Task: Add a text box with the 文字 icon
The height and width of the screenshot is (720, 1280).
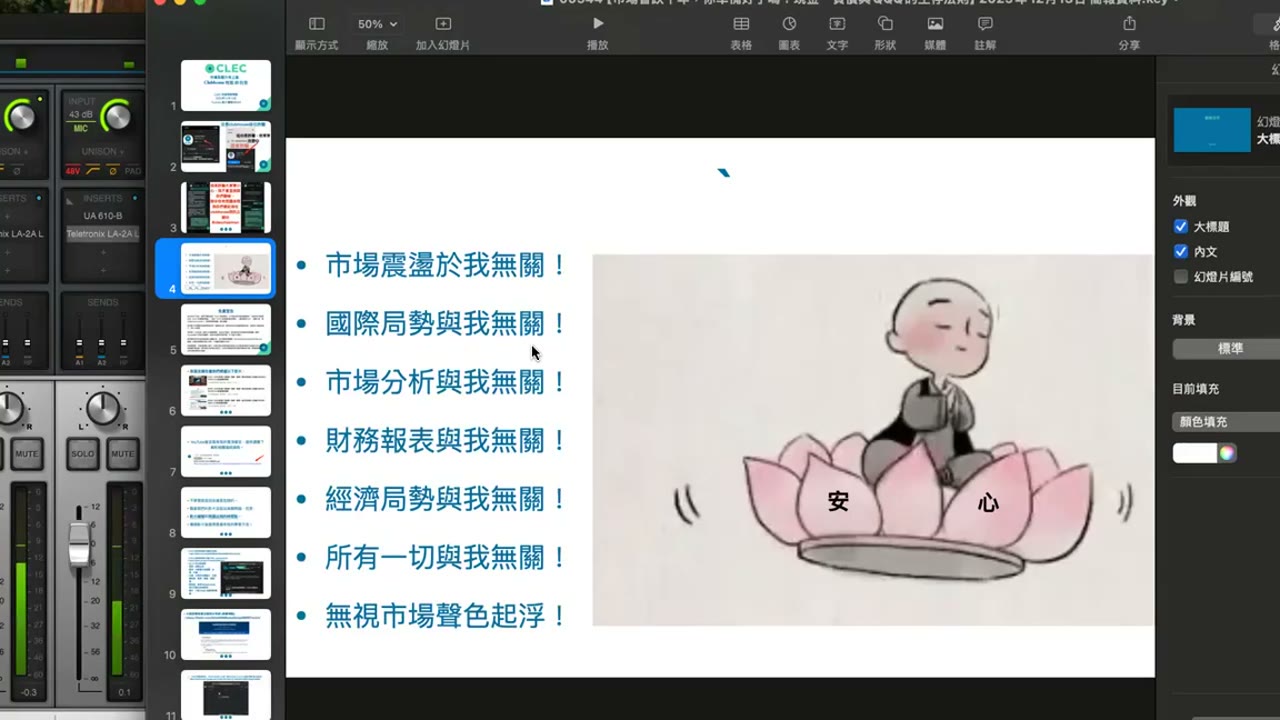Action: pyautogui.click(x=837, y=24)
